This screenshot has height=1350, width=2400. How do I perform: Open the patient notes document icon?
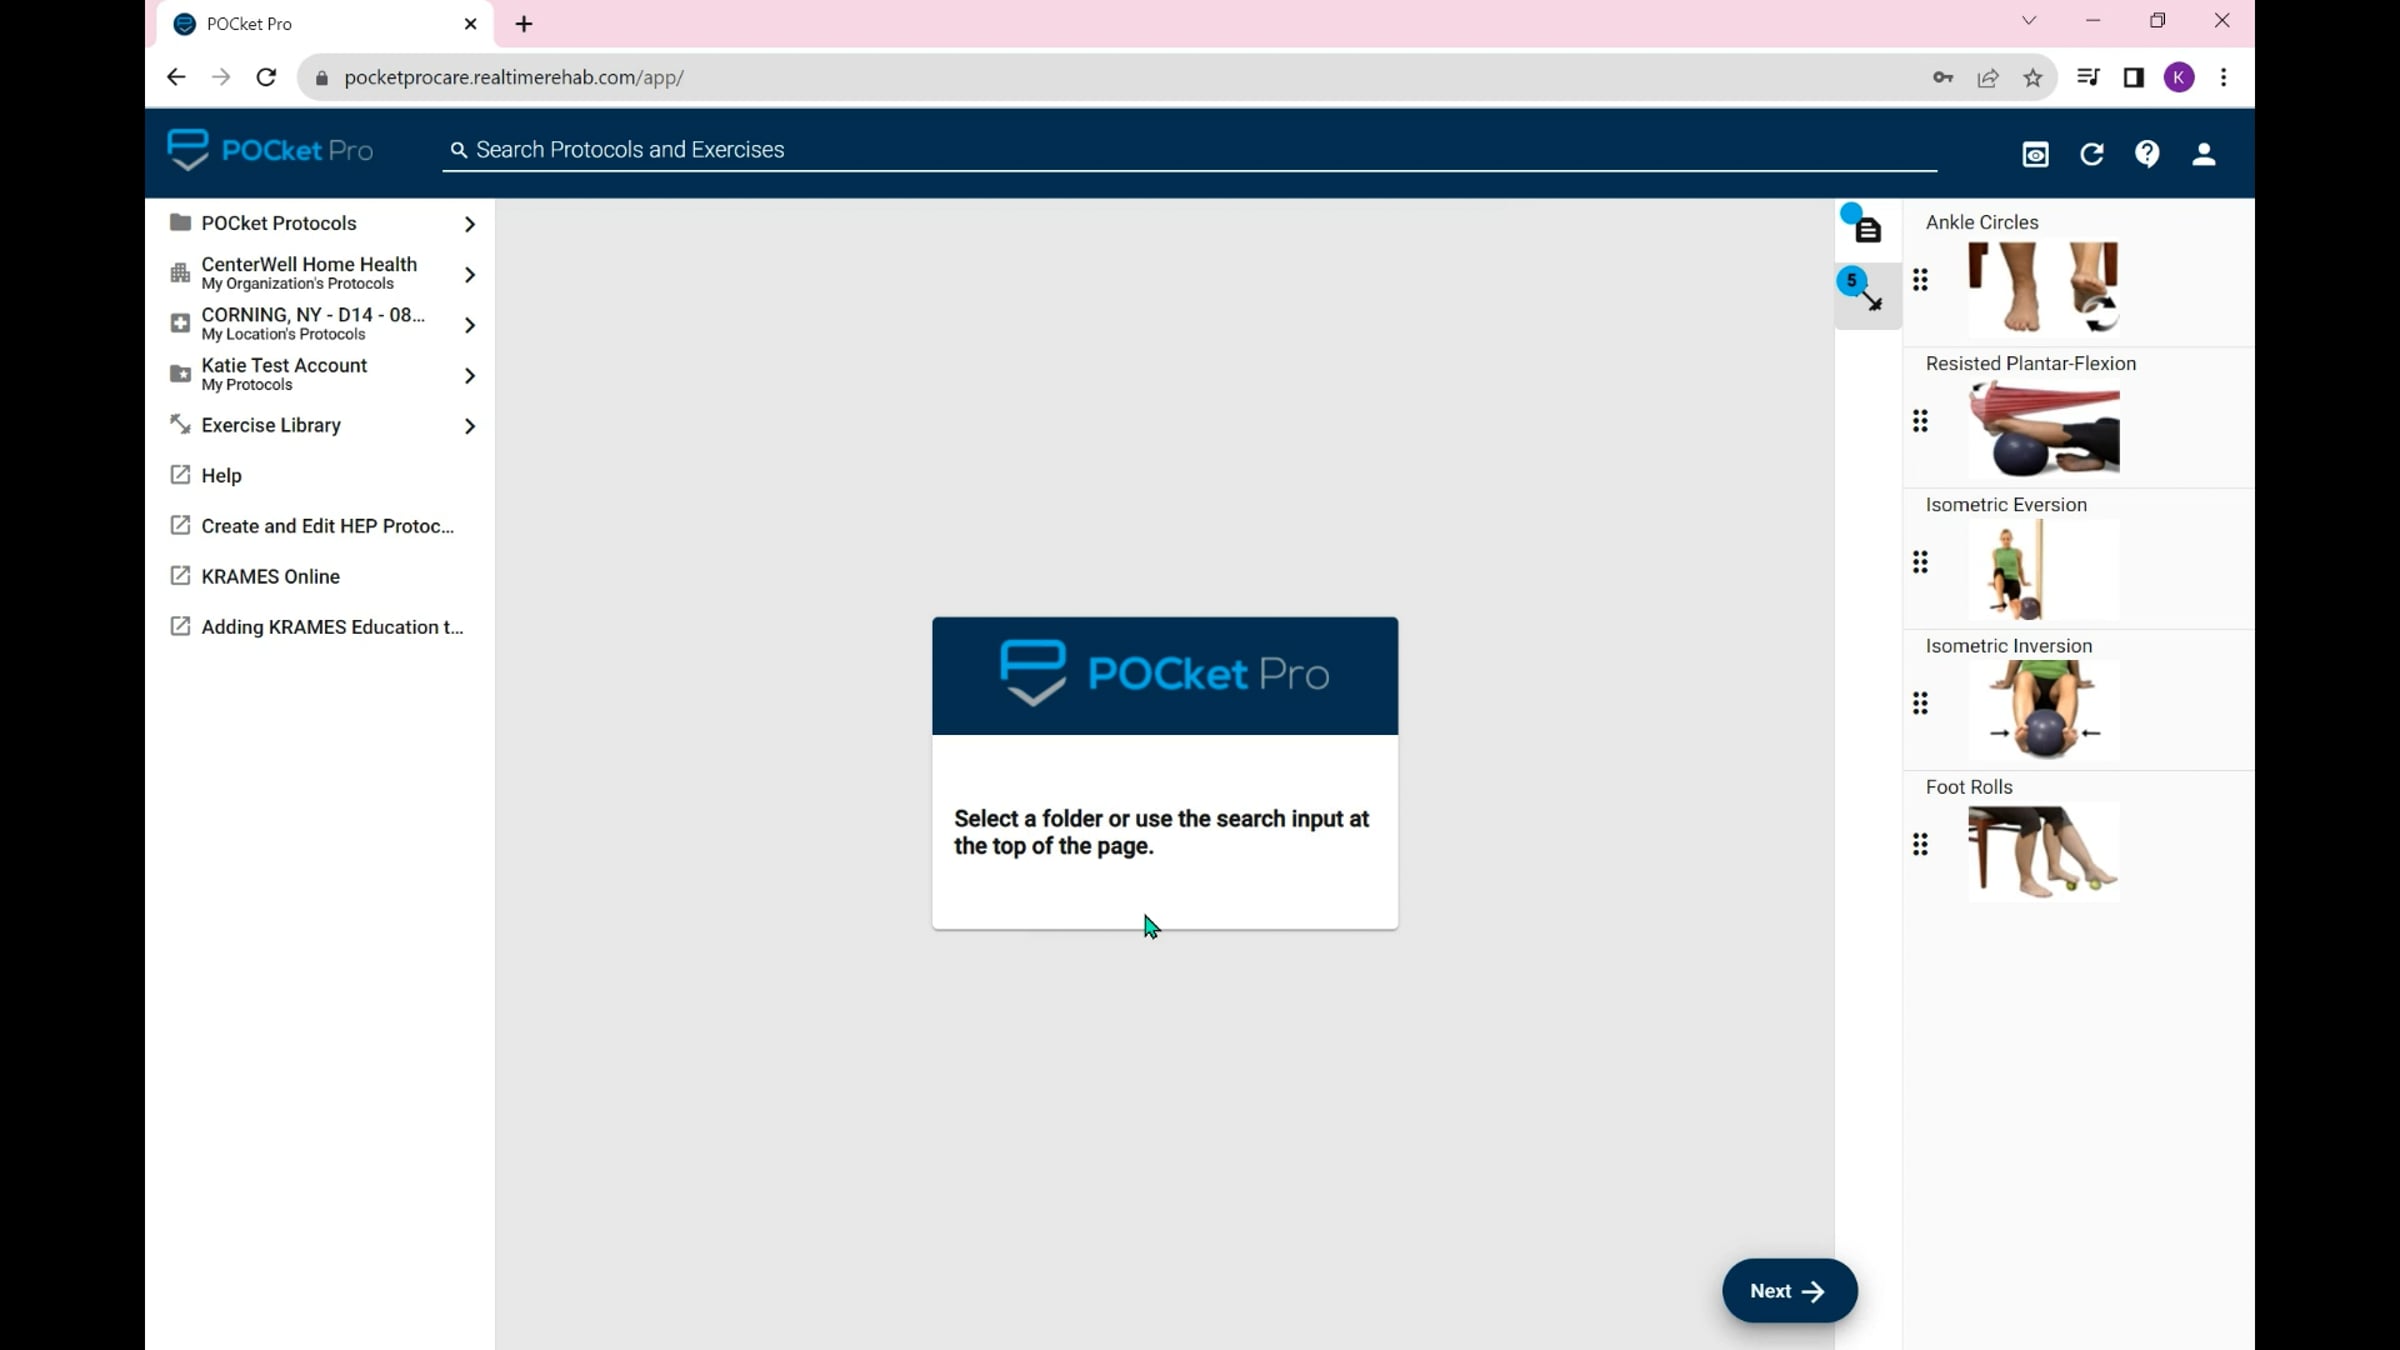point(1867,229)
